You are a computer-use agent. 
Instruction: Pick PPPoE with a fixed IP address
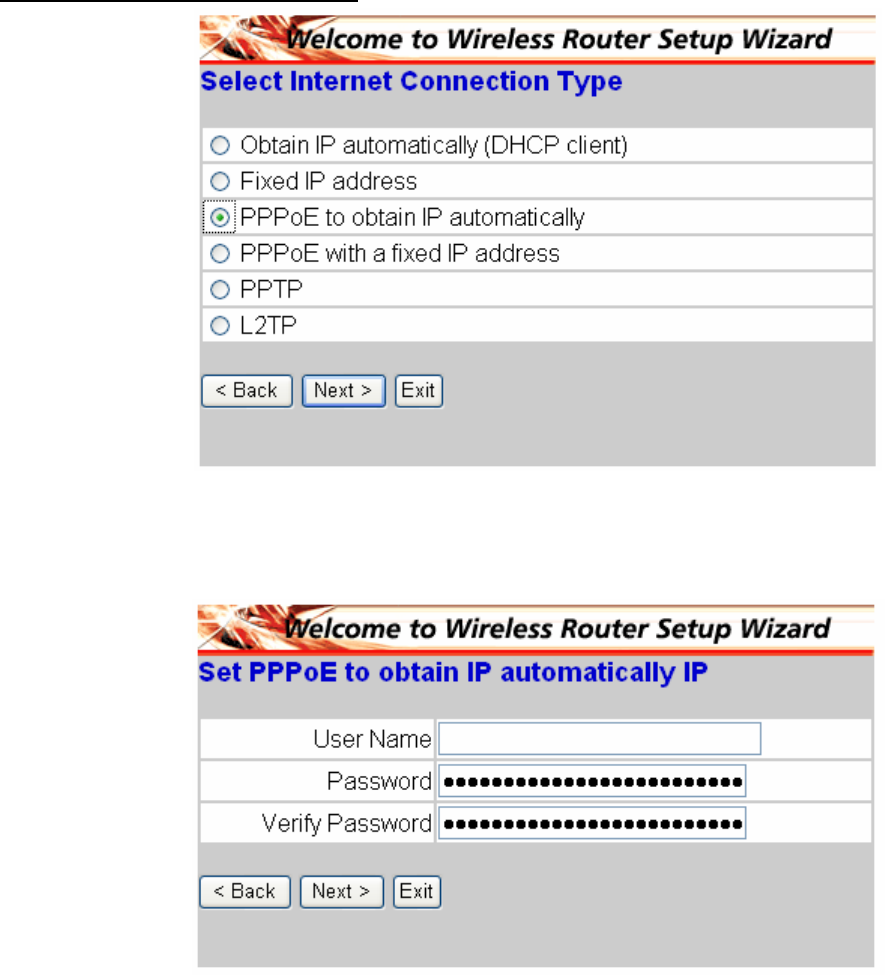[220, 254]
